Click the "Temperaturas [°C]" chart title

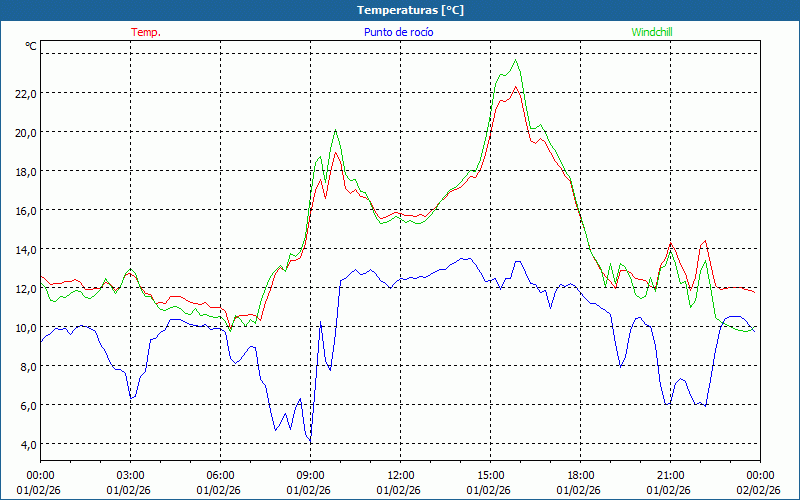[x=410, y=10]
